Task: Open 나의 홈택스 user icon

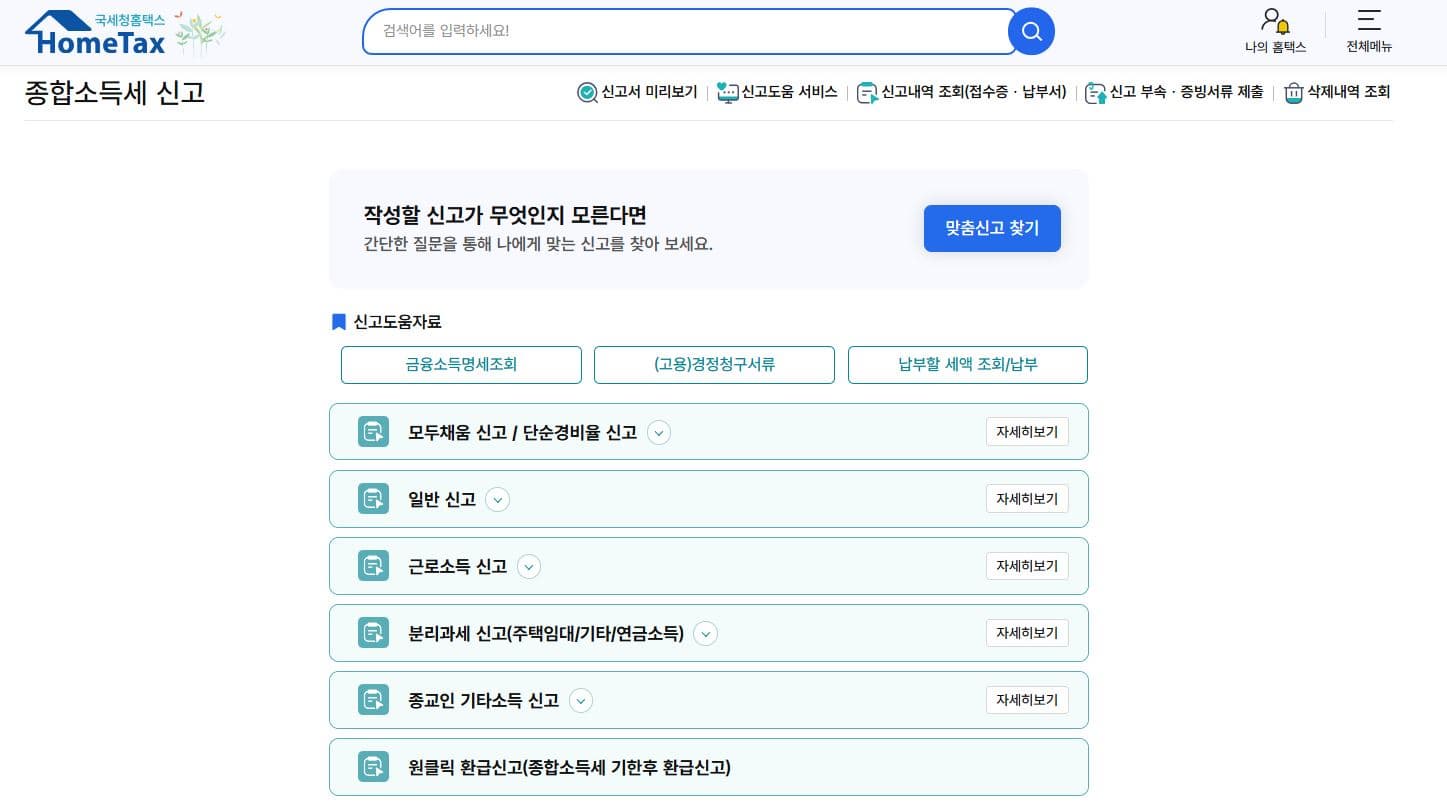Action: pyautogui.click(x=1275, y=21)
